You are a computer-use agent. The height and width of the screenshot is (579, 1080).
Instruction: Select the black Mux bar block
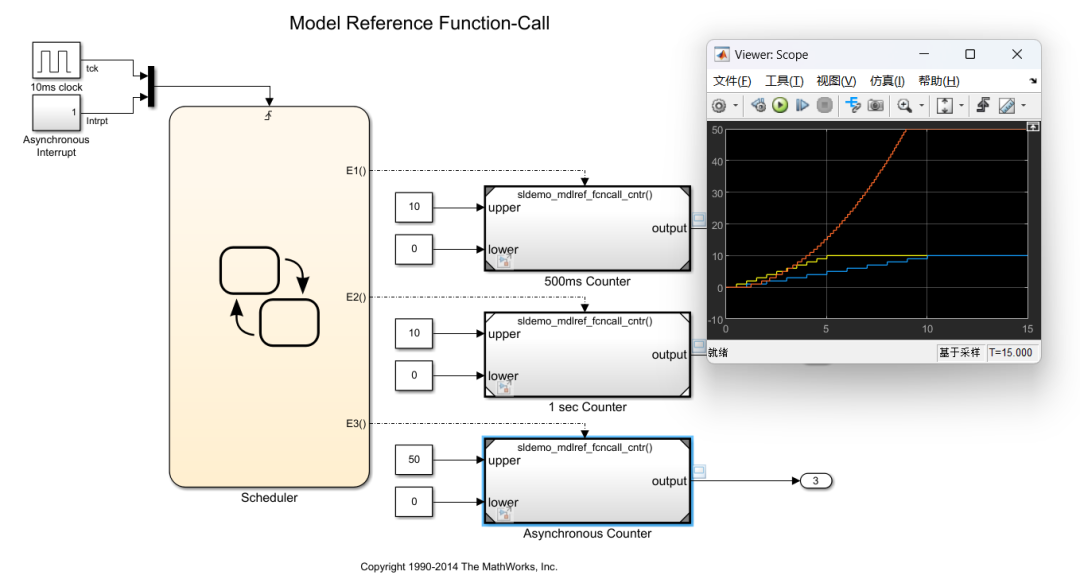tap(152, 87)
